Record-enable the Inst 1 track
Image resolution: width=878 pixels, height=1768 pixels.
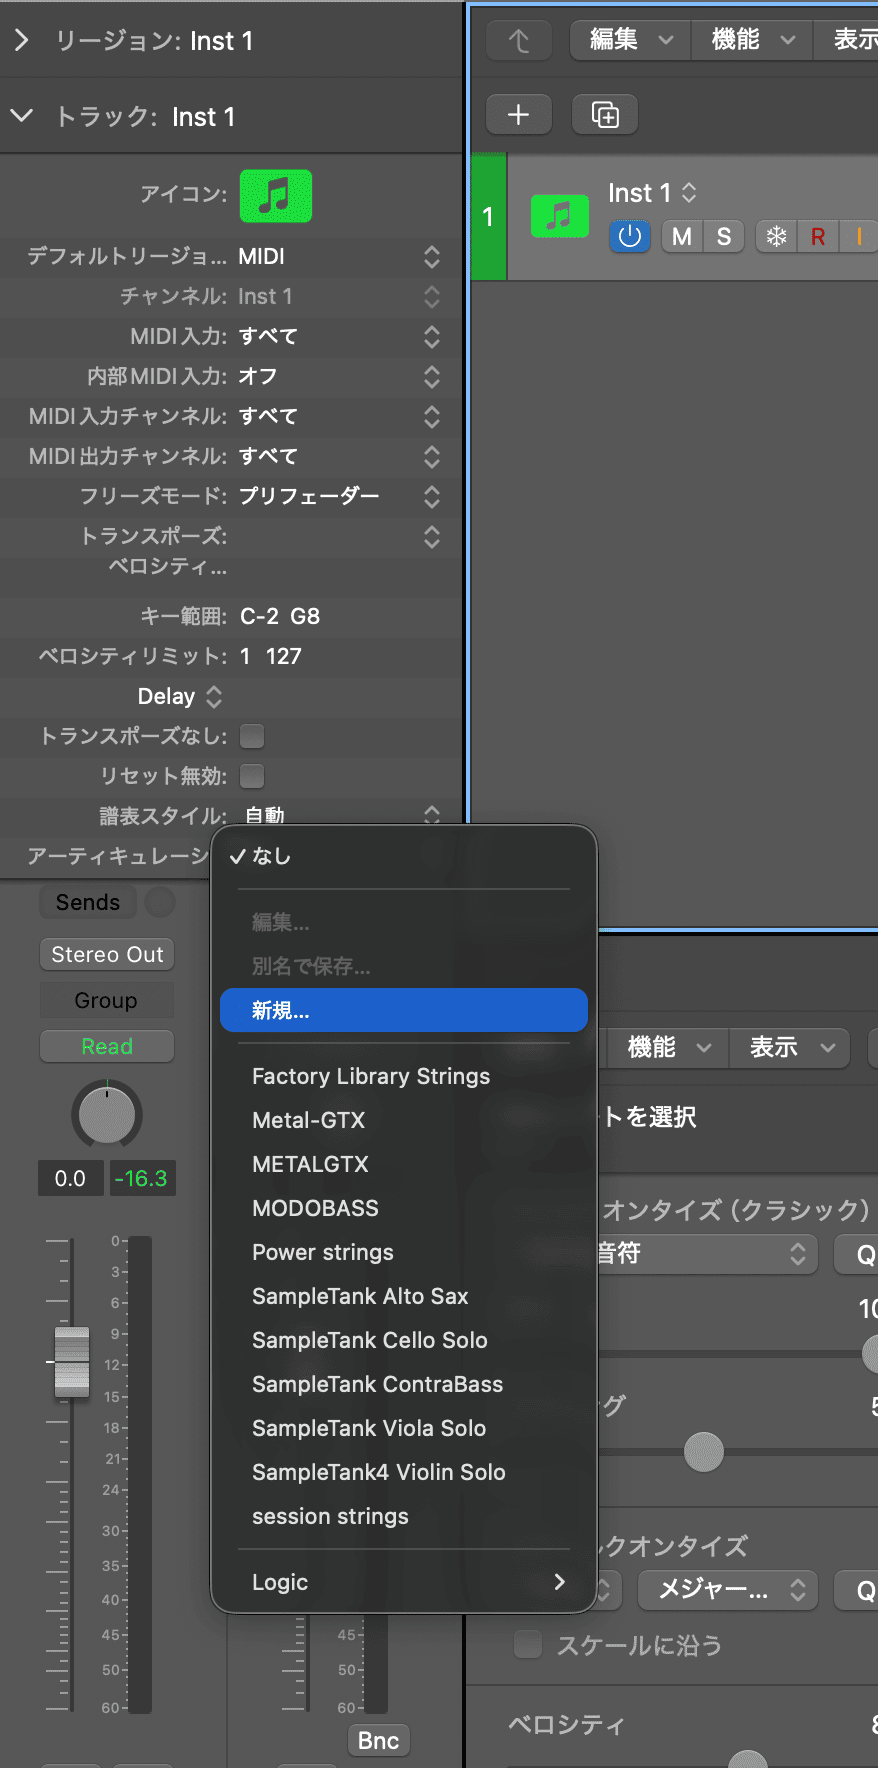818,236
